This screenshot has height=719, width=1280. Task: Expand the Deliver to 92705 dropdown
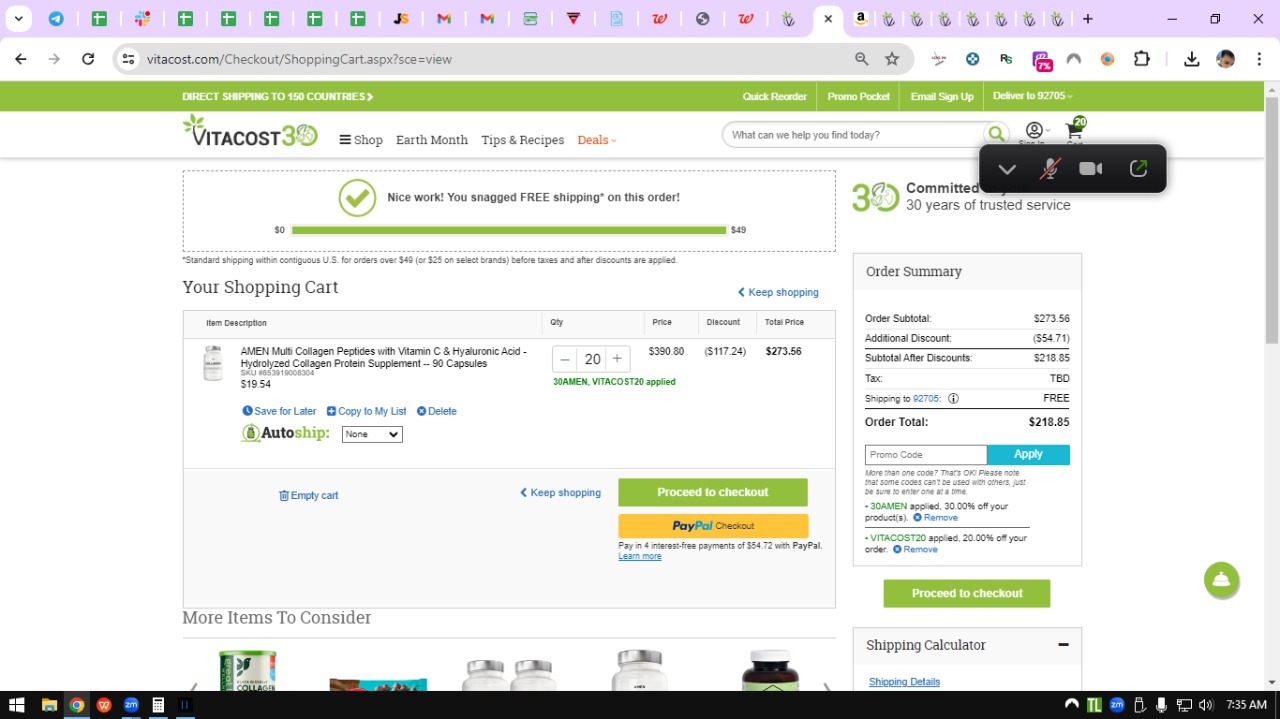pos(1032,96)
